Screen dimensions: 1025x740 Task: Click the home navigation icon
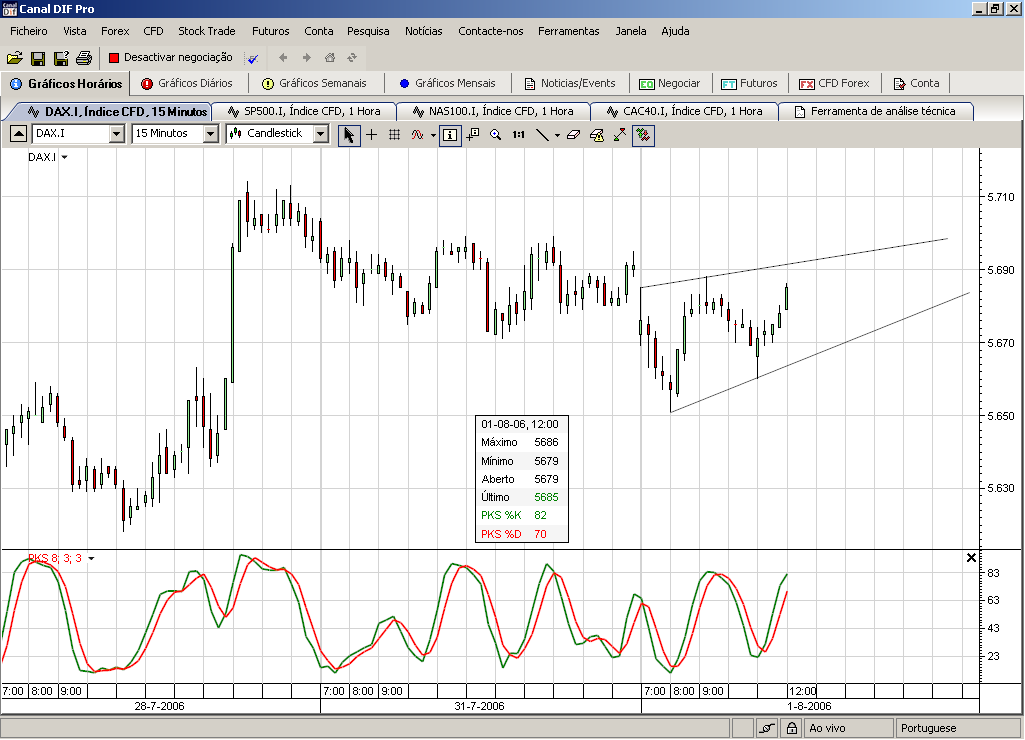click(330, 58)
